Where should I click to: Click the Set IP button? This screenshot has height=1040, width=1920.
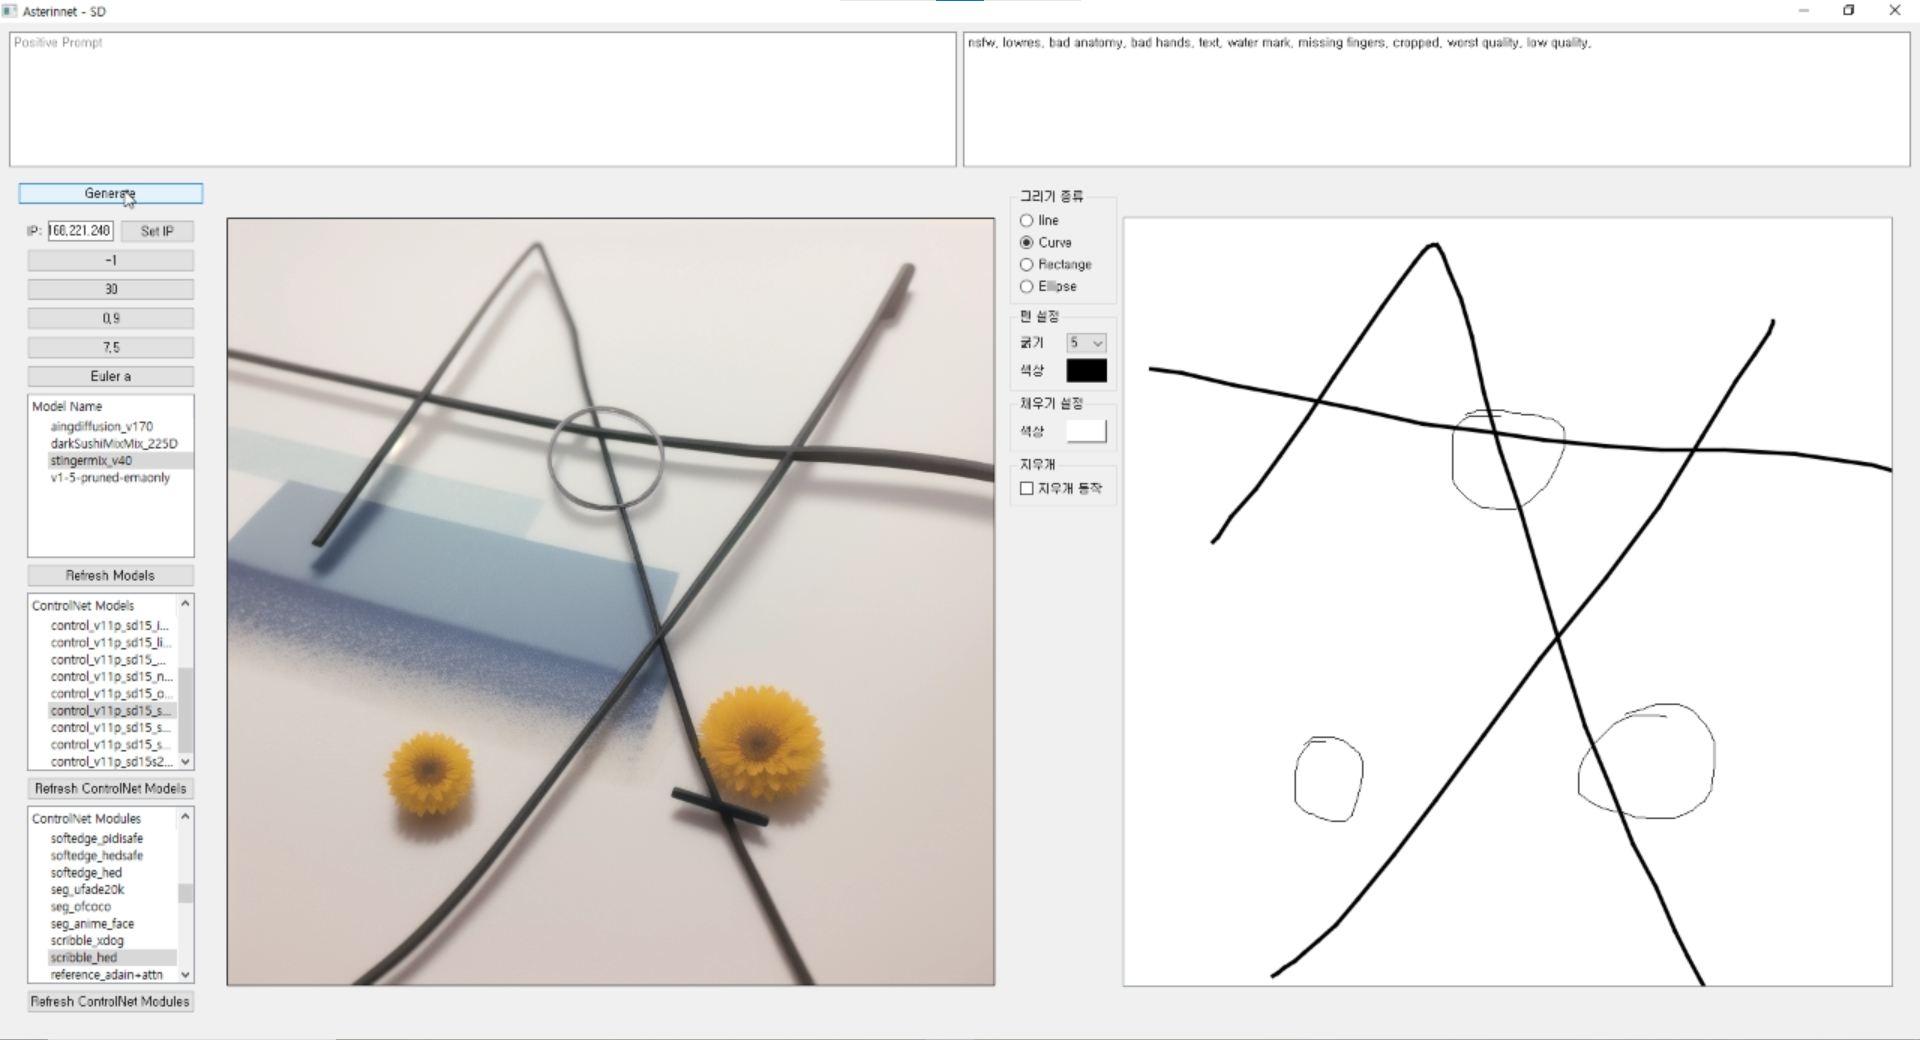157,231
